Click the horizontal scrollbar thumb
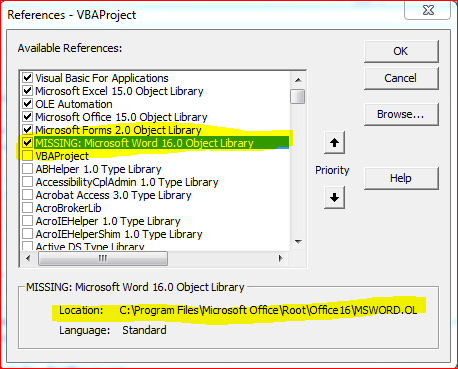This screenshot has height=369, width=458. 103,258
